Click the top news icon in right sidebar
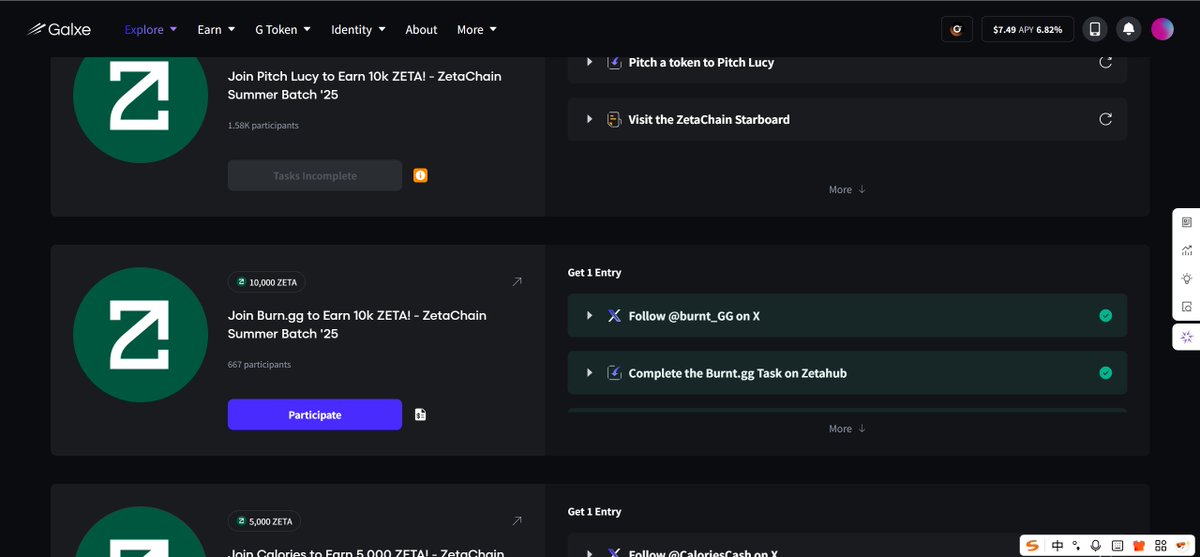This screenshot has width=1200, height=557. coord(1187,222)
